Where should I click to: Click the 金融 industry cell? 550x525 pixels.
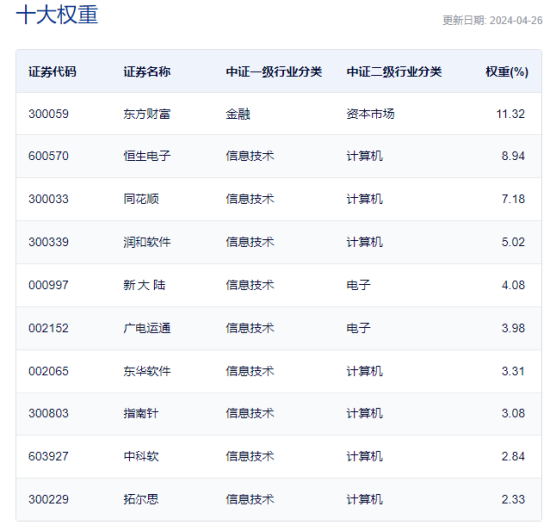coord(238,114)
